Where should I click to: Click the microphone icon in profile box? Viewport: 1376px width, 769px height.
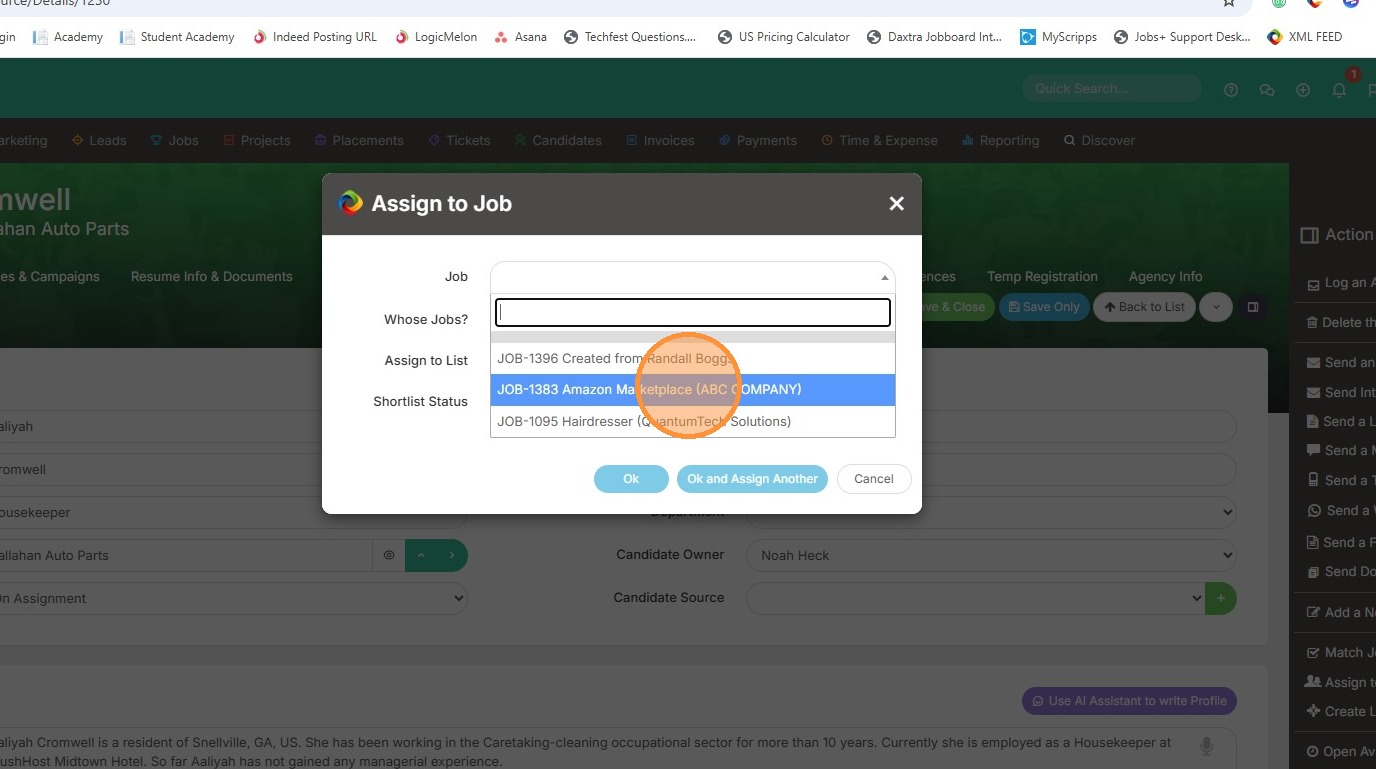[1206, 746]
